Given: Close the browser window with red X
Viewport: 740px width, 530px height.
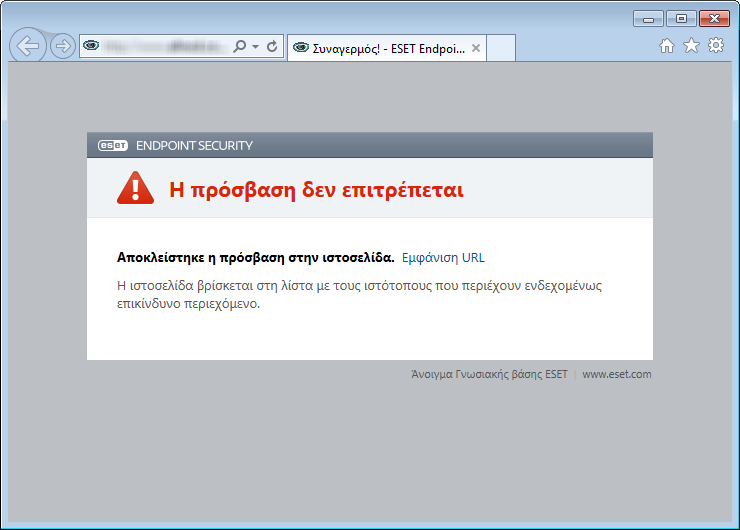Looking at the screenshot, I should point(715,19).
